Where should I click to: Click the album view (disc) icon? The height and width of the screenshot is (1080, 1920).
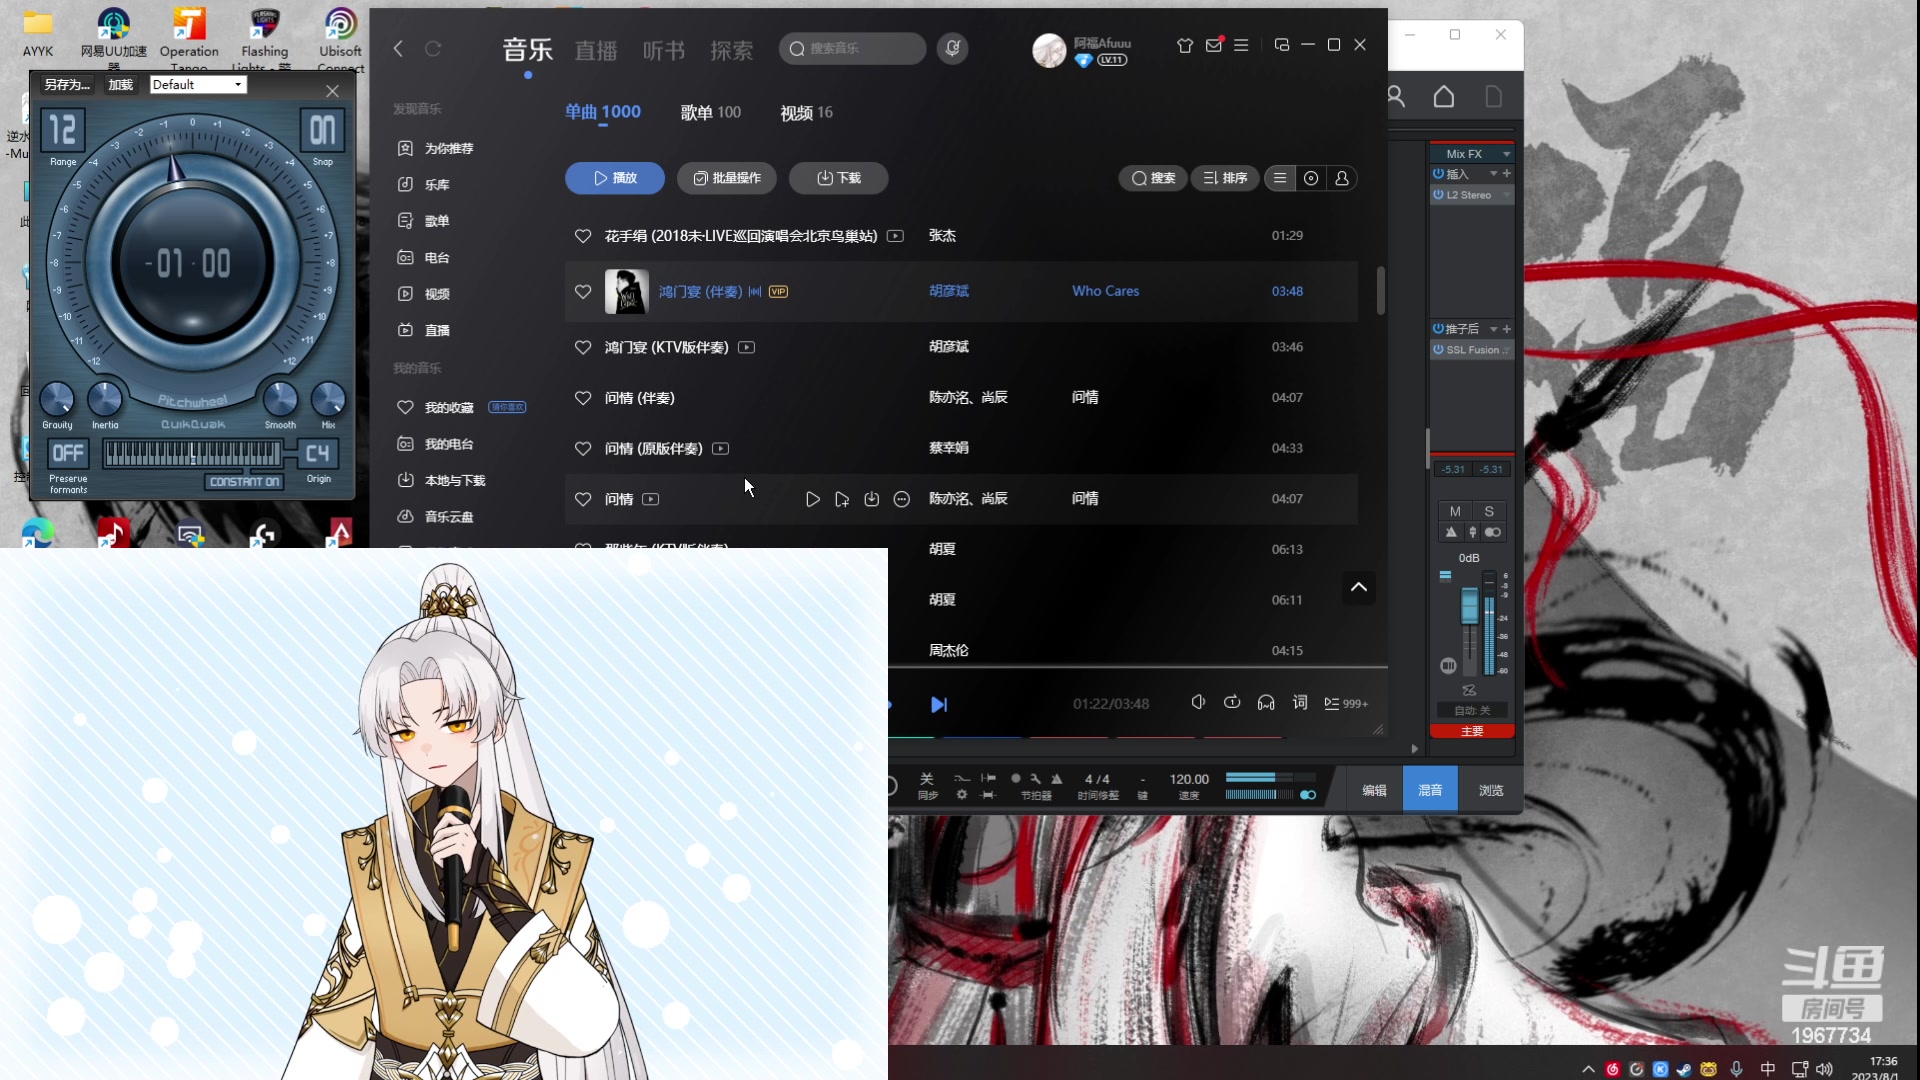click(1311, 178)
